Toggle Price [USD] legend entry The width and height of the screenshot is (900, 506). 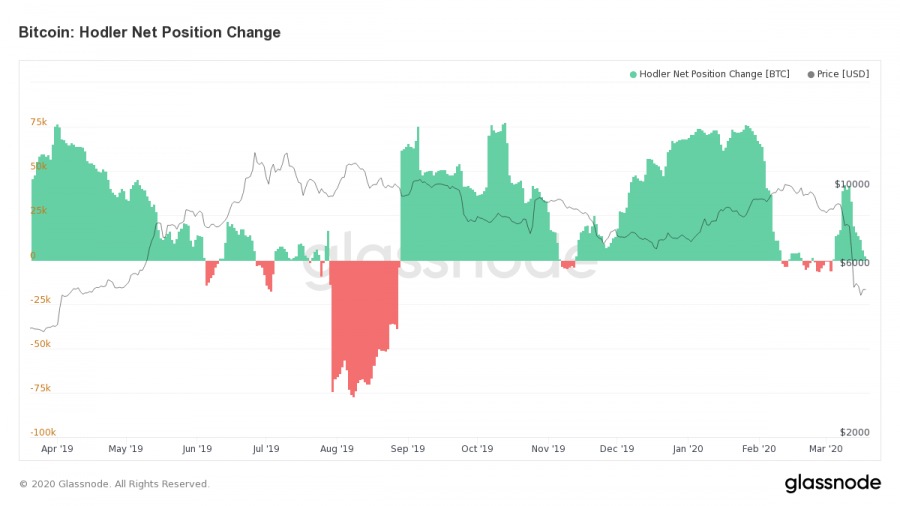click(x=839, y=74)
